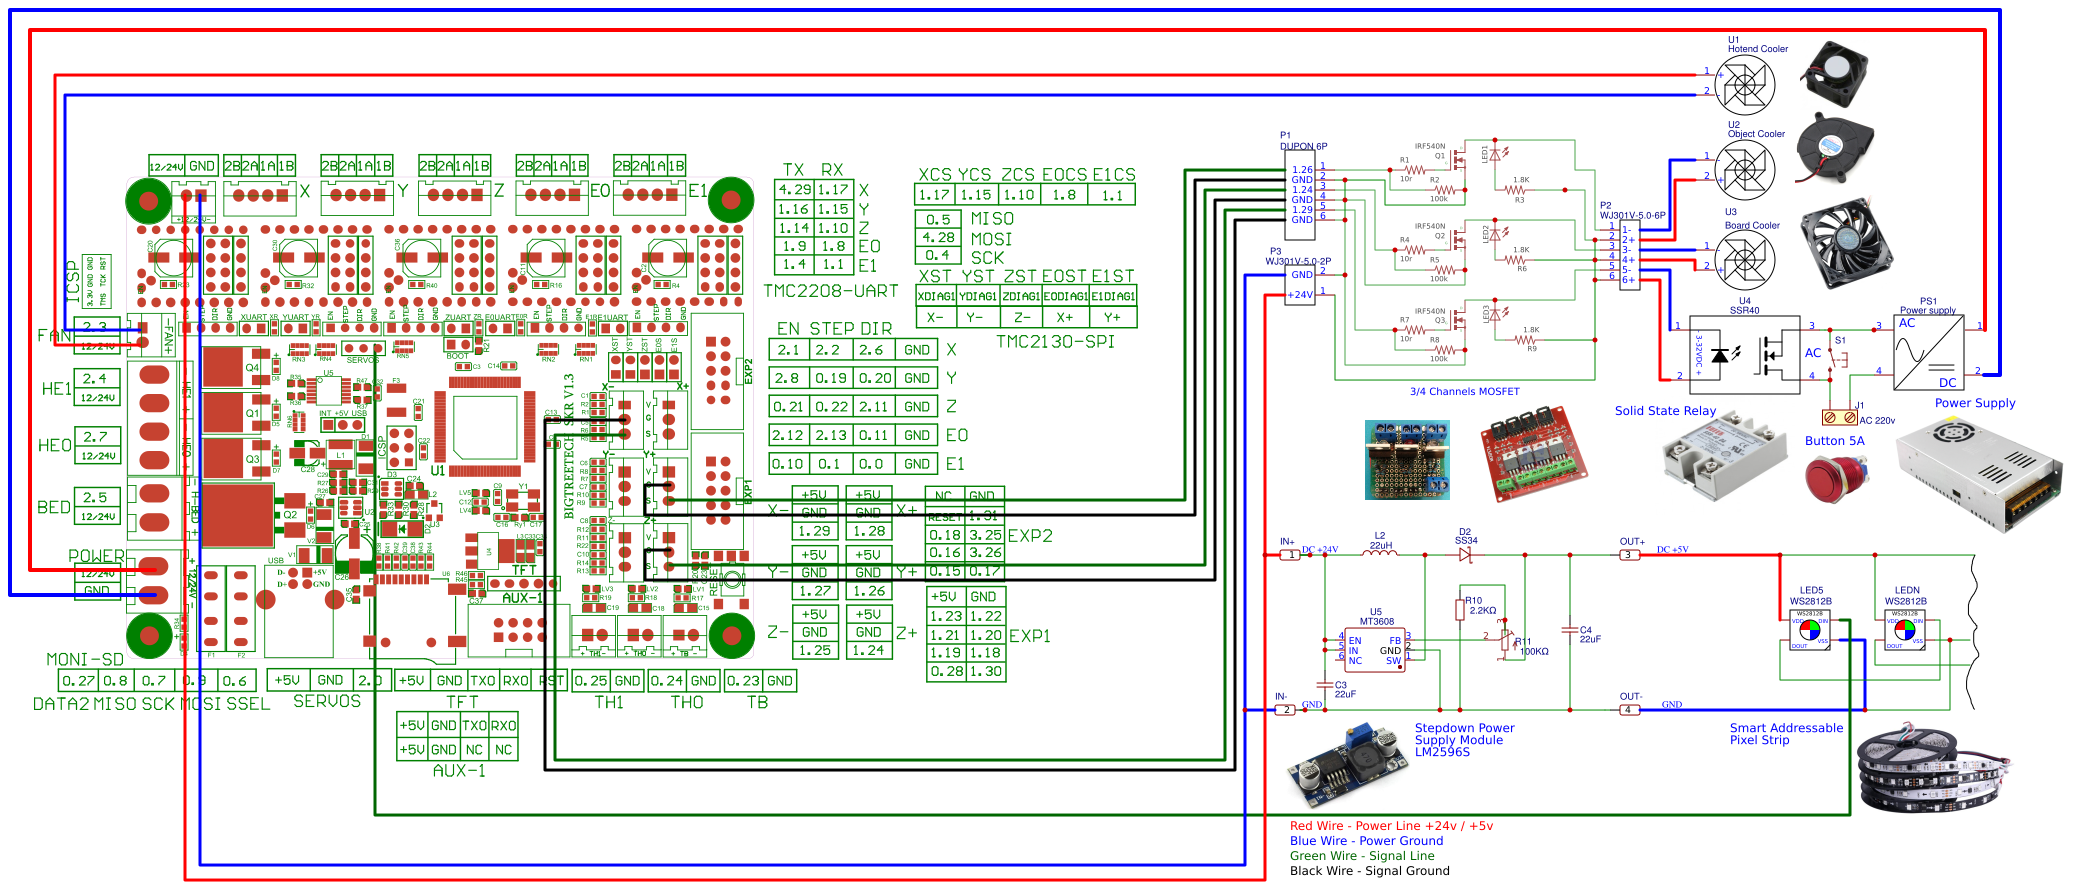The image size is (2075, 890).
Task: Select the P2 WJ301V-5.0-6P connector block
Action: (1630, 255)
